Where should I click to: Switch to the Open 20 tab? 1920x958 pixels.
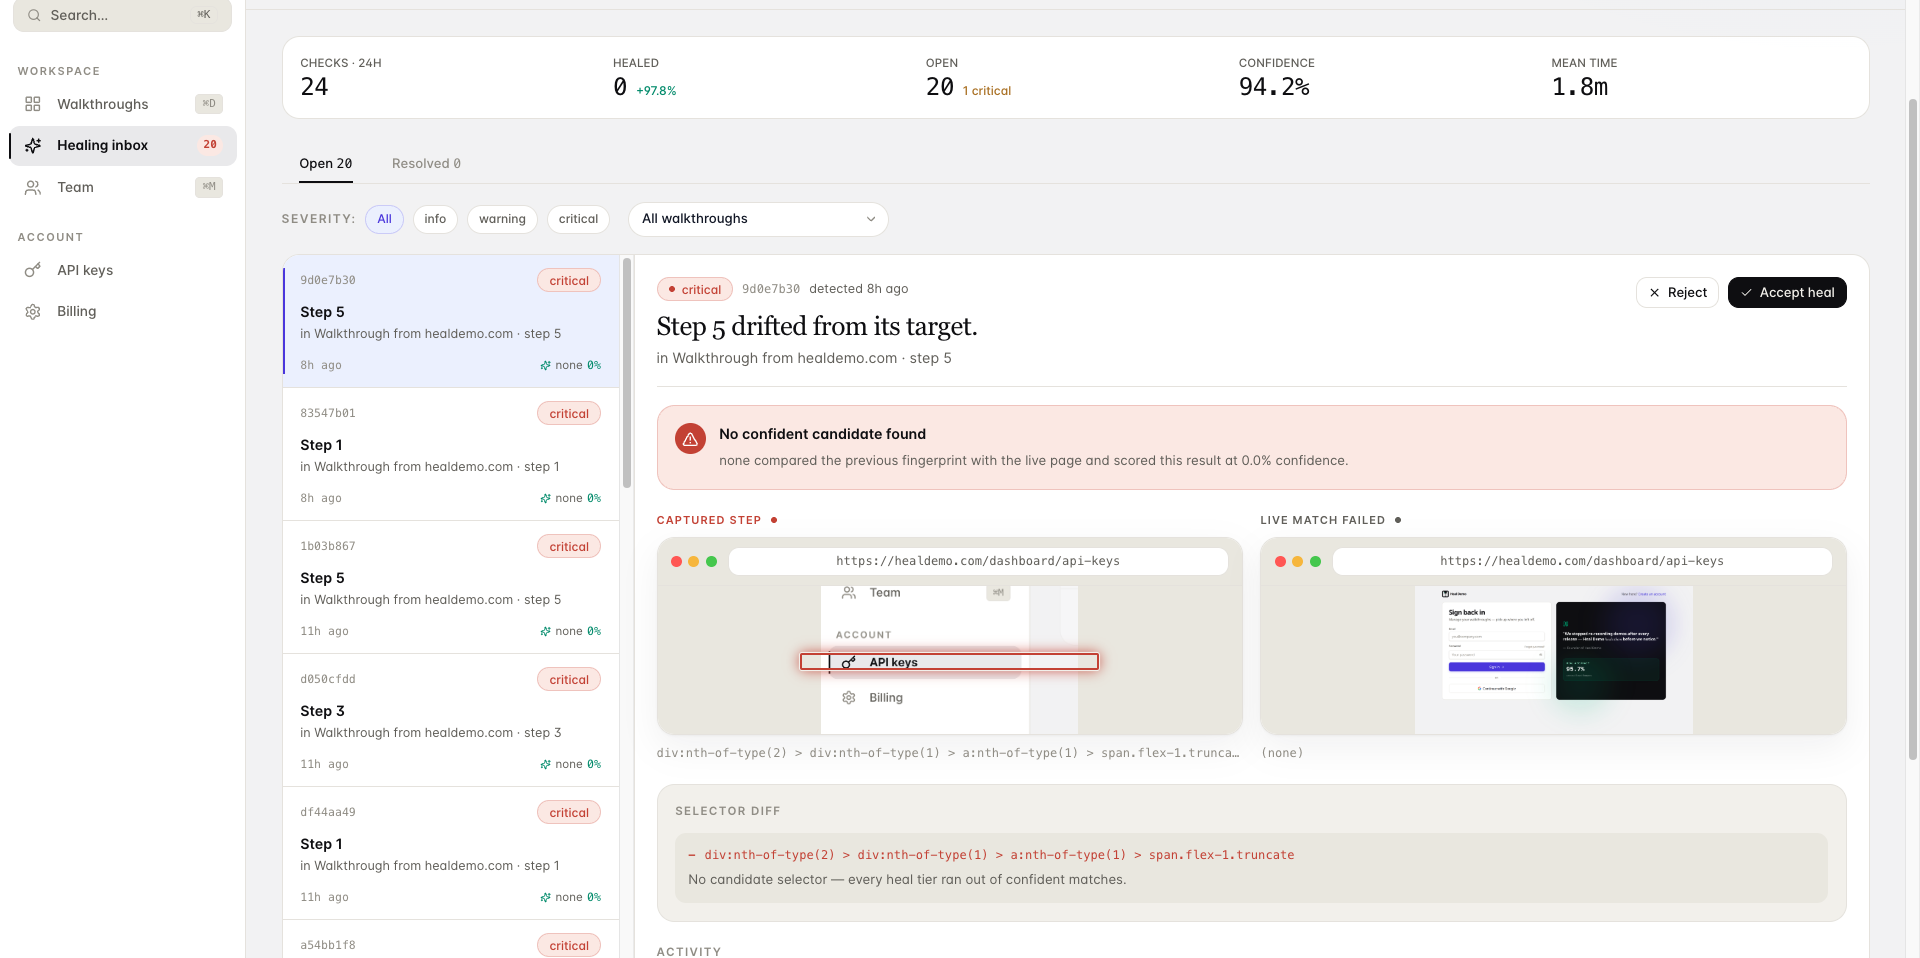click(x=326, y=164)
